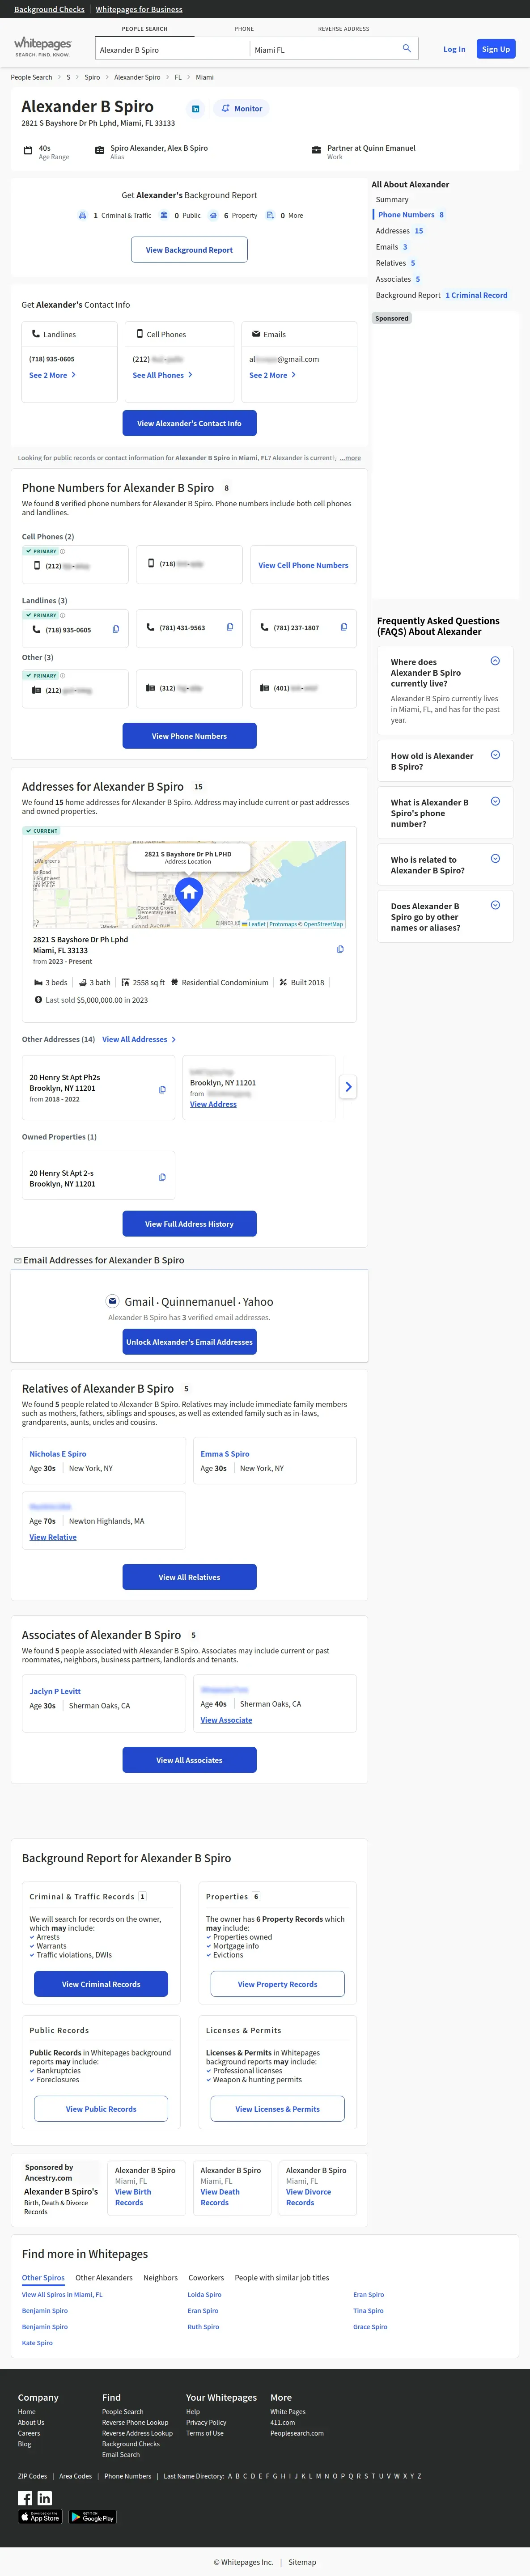Click Unlock Alexander's Email Addresses button
Viewport: 530px width, 2576px height.
(189, 1342)
